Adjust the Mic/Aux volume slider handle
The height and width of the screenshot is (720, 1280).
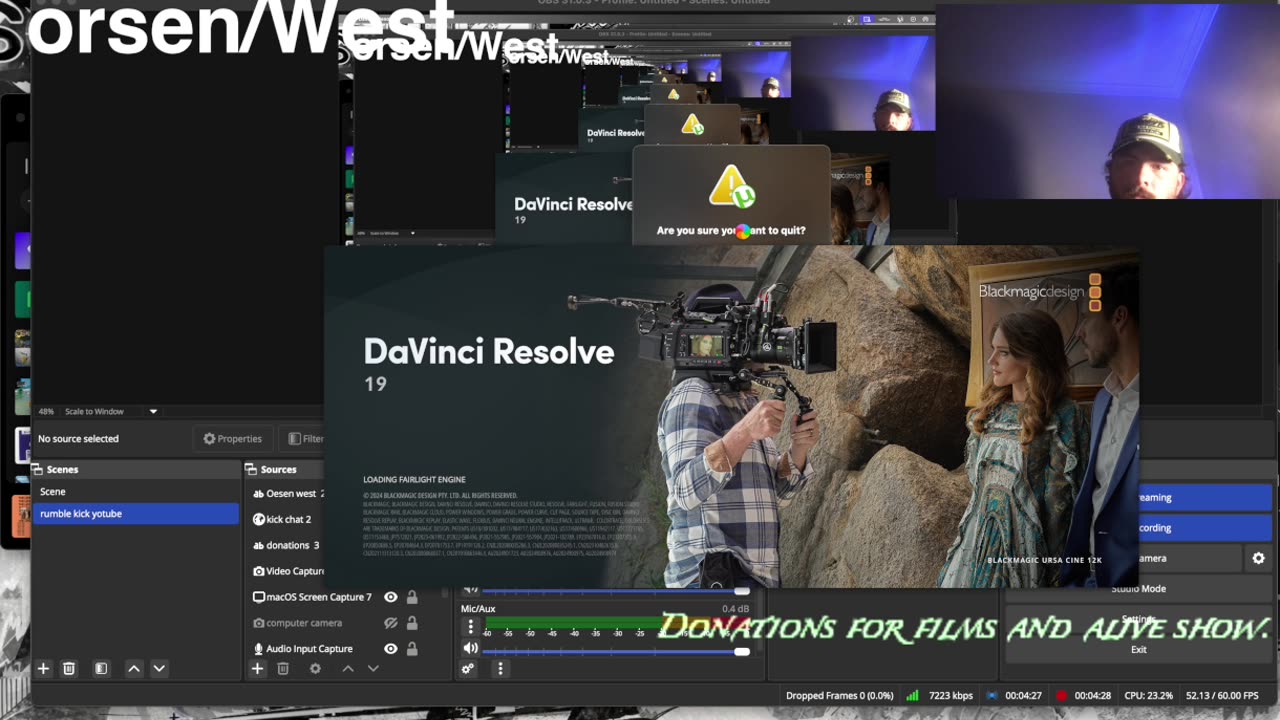[742, 651]
